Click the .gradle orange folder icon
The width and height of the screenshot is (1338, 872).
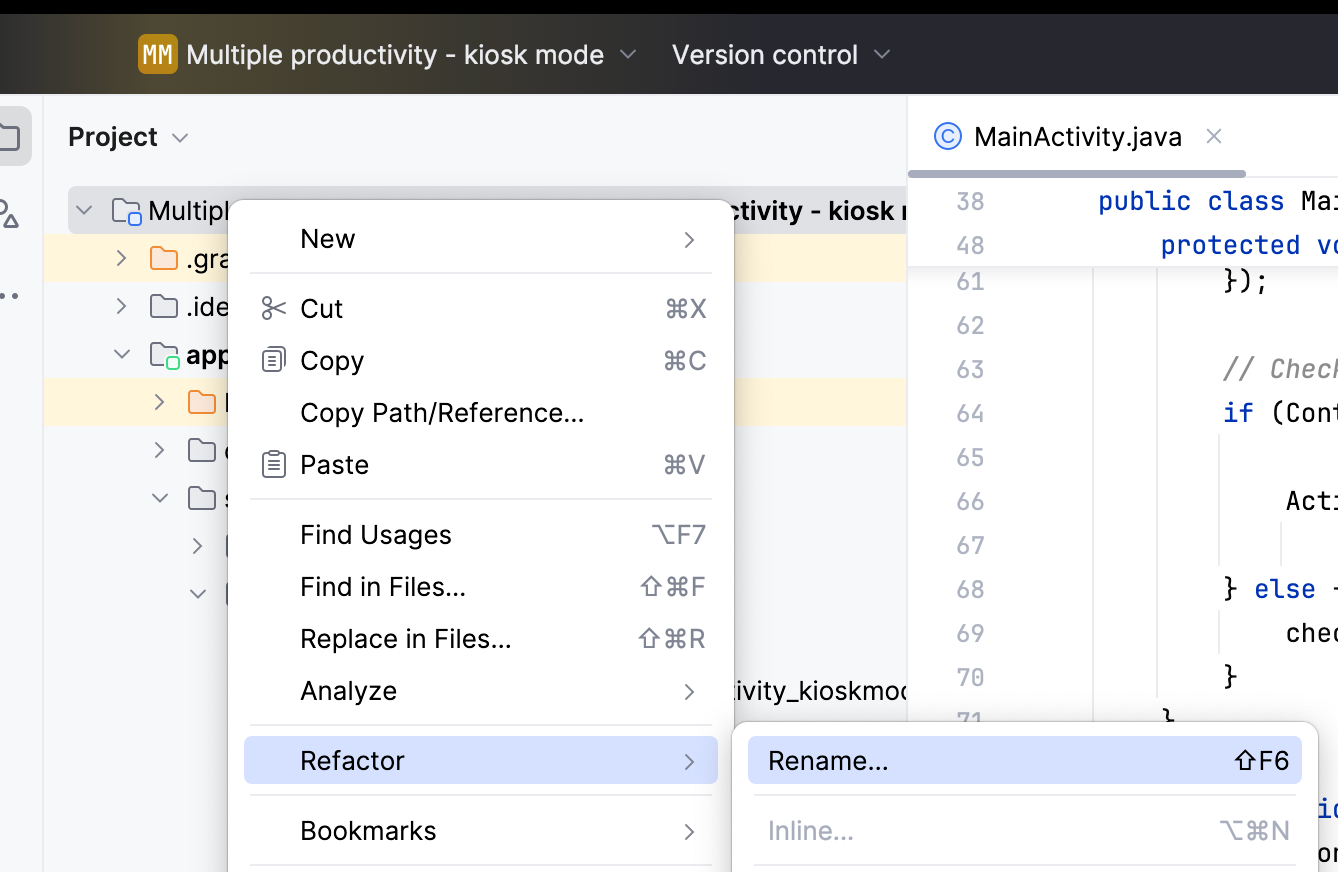tap(163, 259)
